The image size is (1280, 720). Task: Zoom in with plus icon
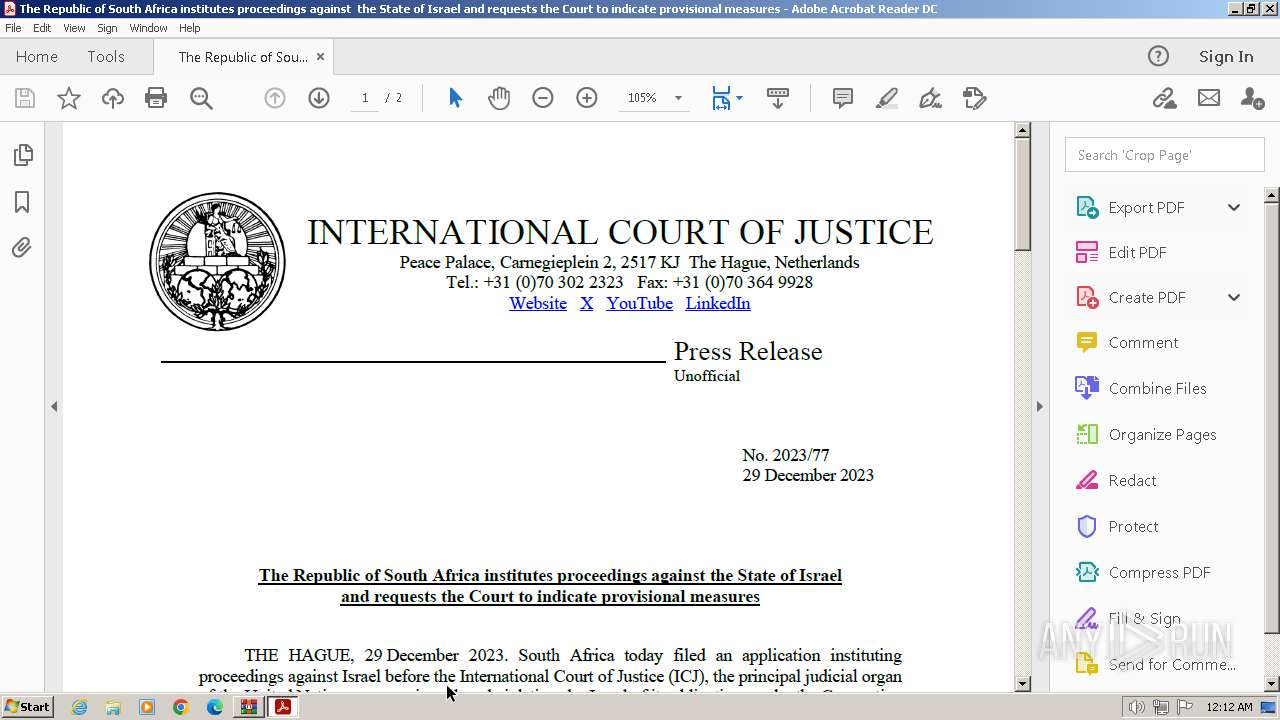click(x=587, y=98)
